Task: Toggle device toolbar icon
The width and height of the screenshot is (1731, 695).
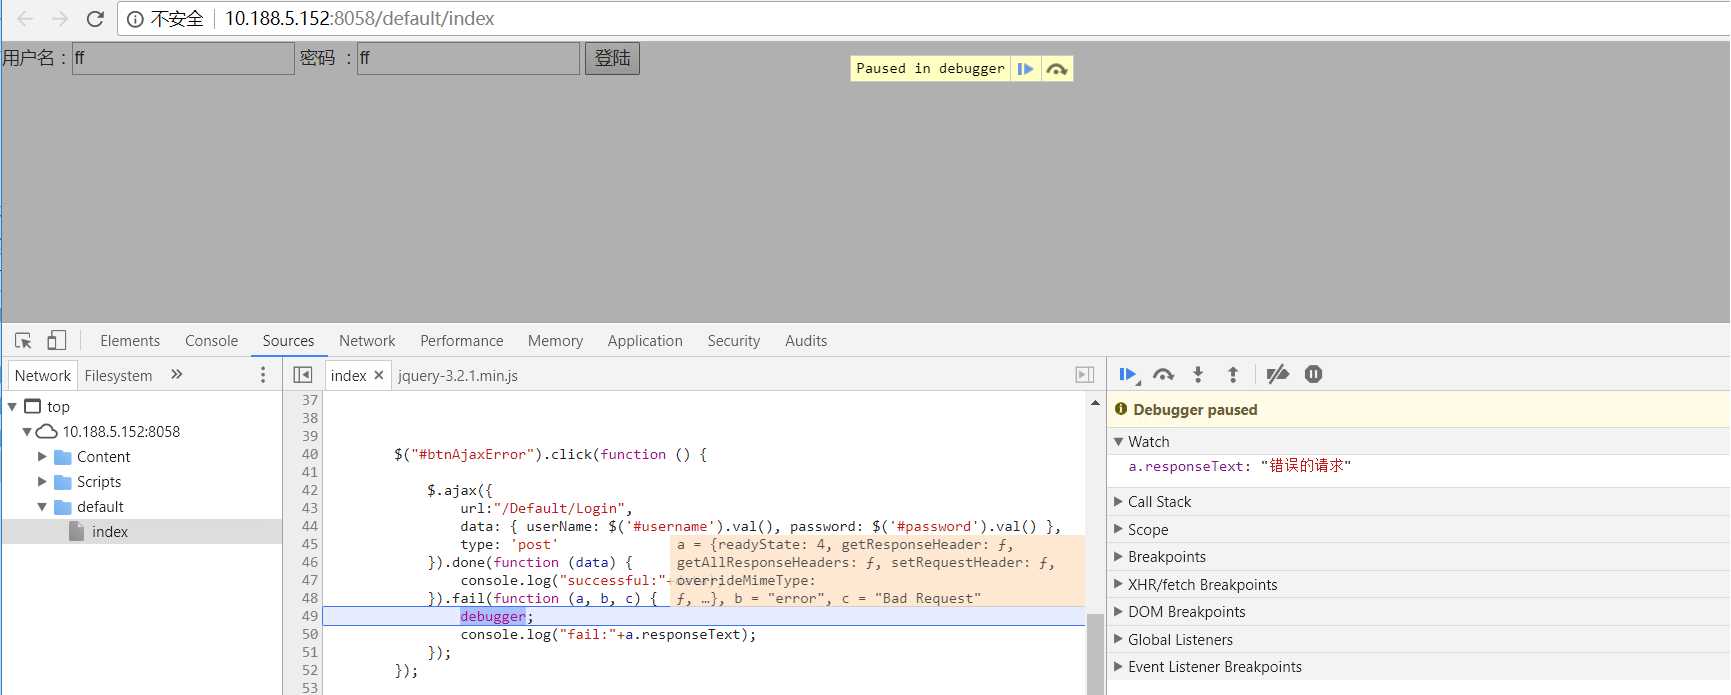Action: 57,341
